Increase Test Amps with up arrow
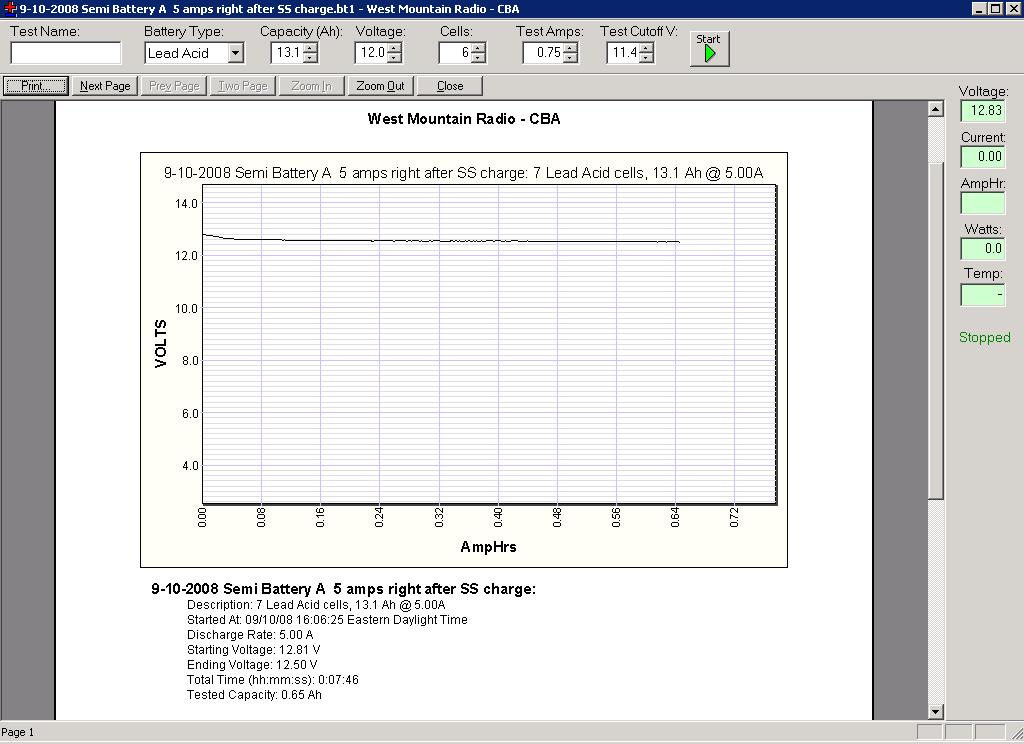 pos(571,48)
